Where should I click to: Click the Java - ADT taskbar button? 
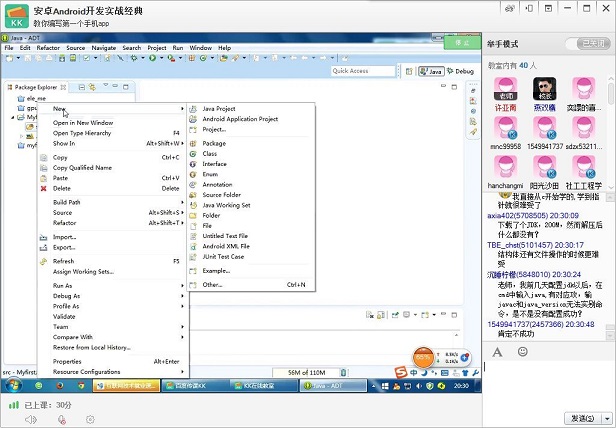click(x=333, y=386)
